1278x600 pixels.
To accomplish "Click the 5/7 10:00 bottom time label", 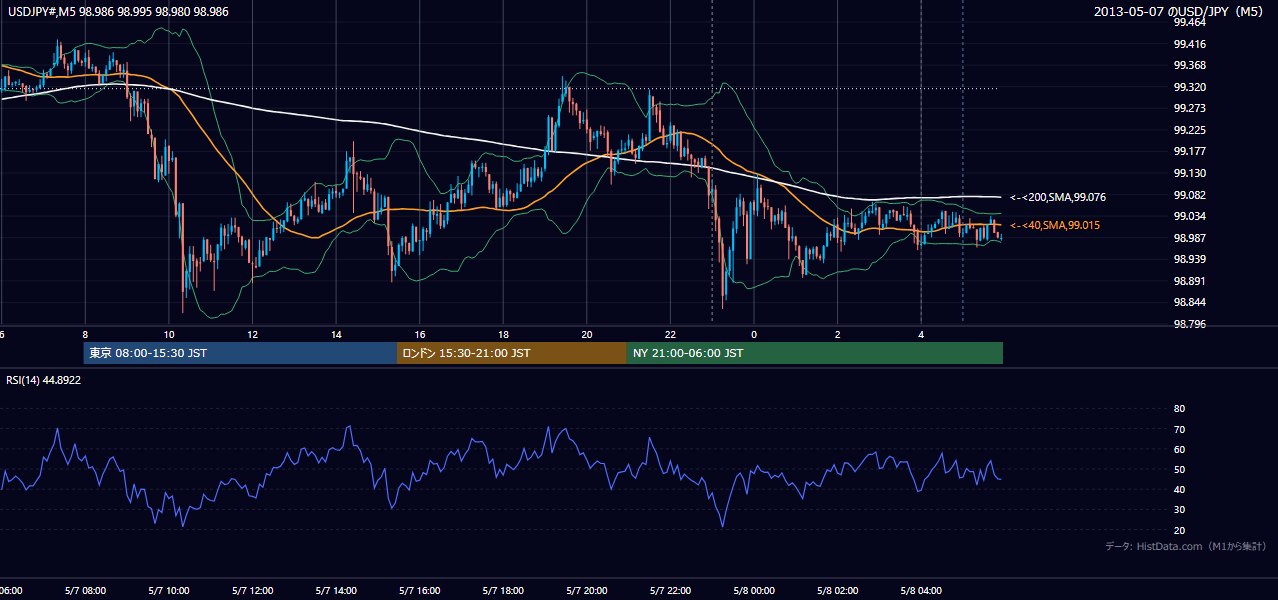I will (x=169, y=591).
